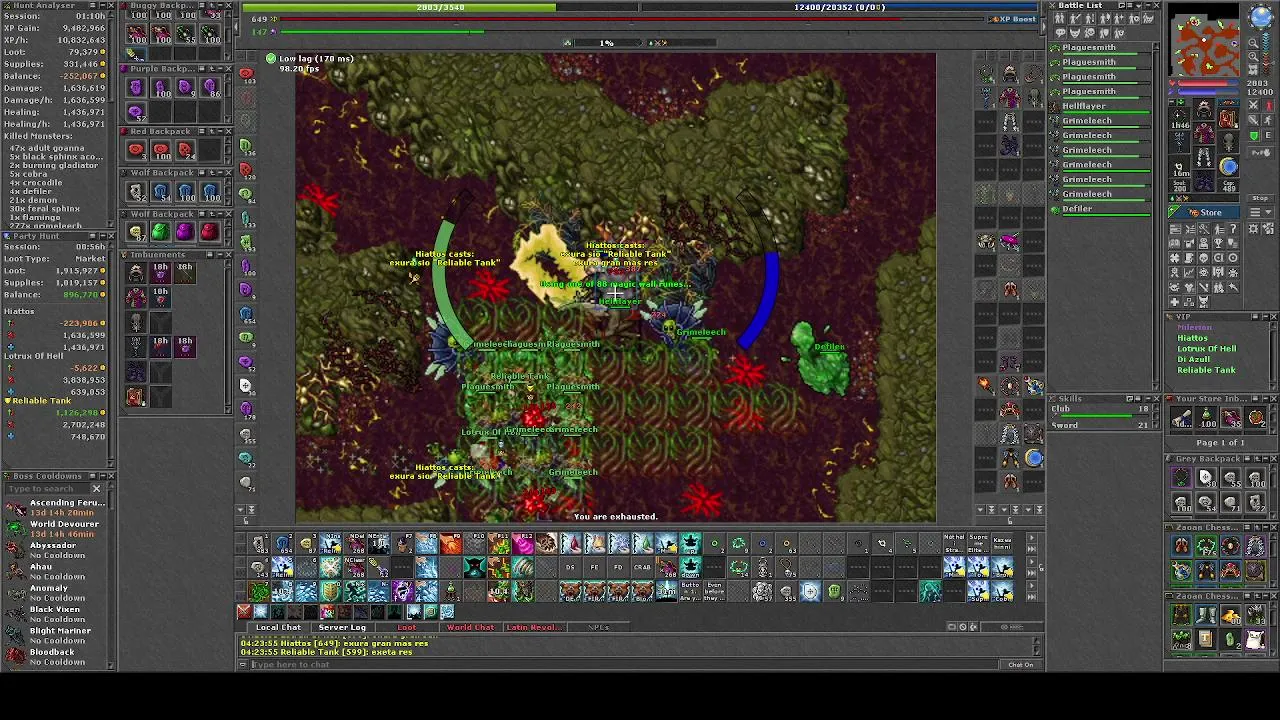Open the sidebar menu dropdown below Stop
Image resolution: width=1280 pixels, height=720 pixels.
pyautogui.click(x=1261, y=212)
